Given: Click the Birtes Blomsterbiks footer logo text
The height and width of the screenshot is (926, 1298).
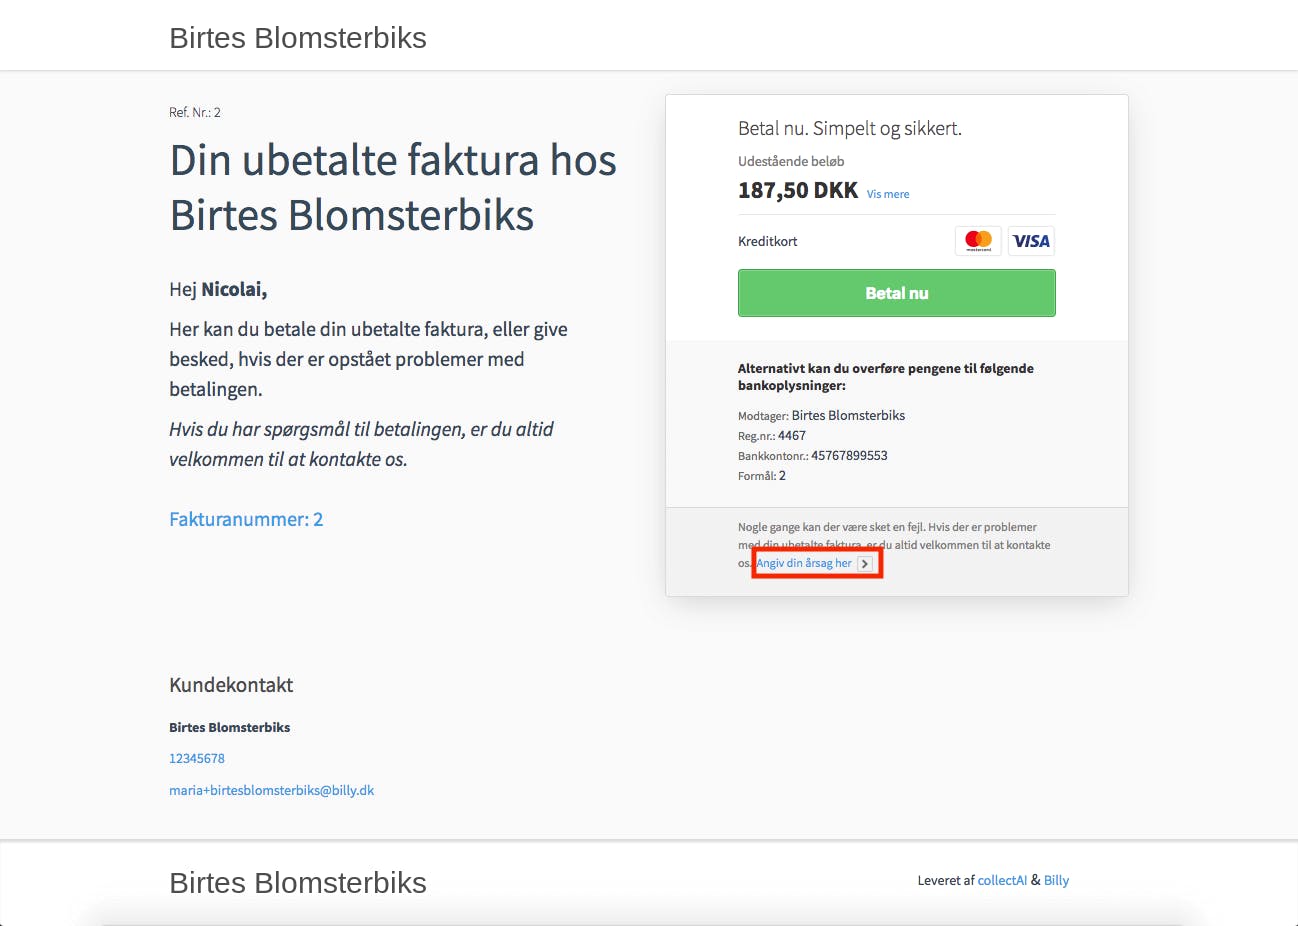Looking at the screenshot, I should tap(298, 883).
